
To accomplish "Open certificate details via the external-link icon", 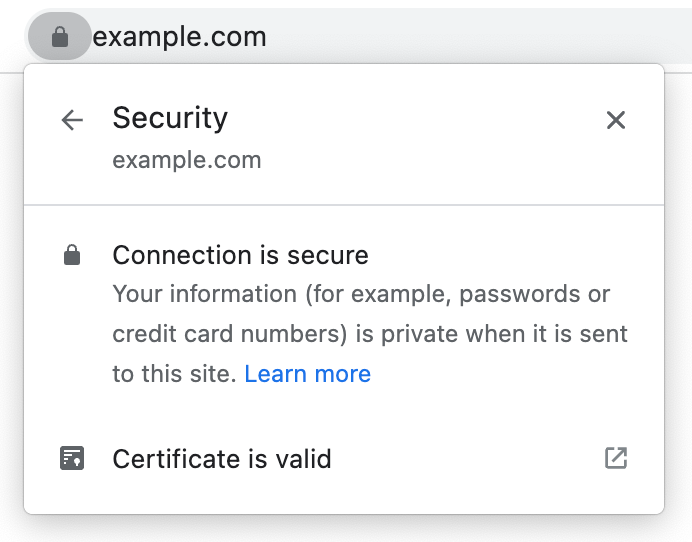I will 616,459.
